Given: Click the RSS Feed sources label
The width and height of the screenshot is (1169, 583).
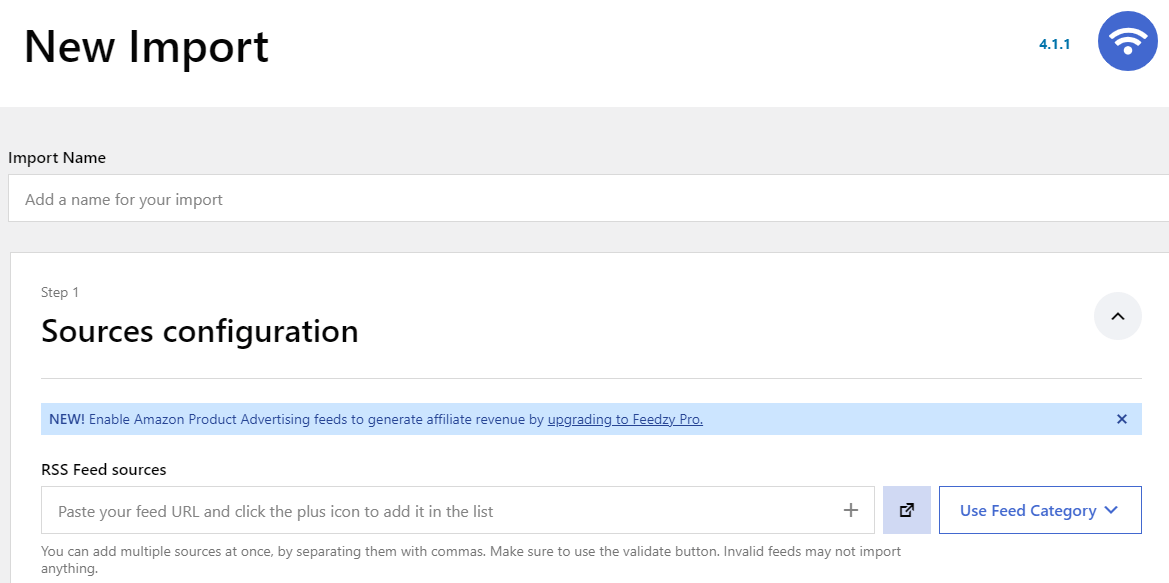Looking at the screenshot, I should (x=104, y=469).
